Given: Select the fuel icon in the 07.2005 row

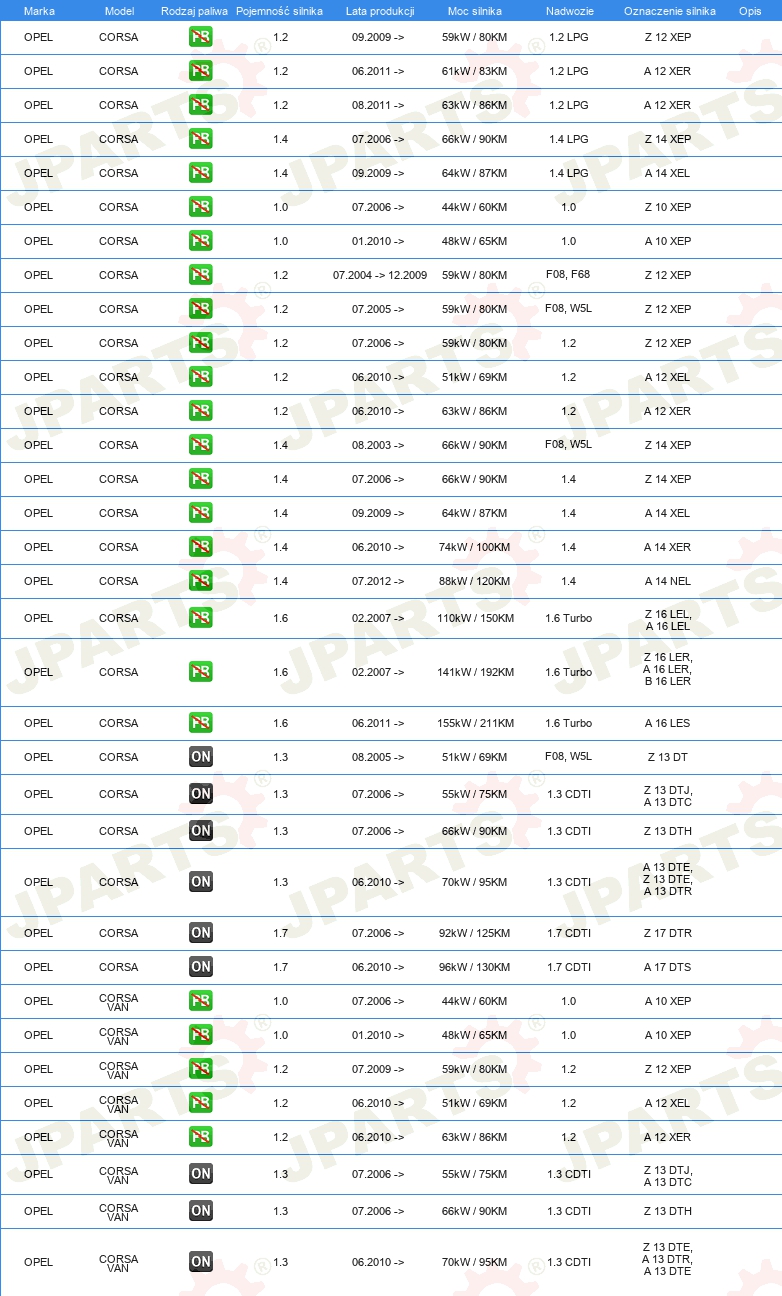Looking at the screenshot, I should (201, 309).
